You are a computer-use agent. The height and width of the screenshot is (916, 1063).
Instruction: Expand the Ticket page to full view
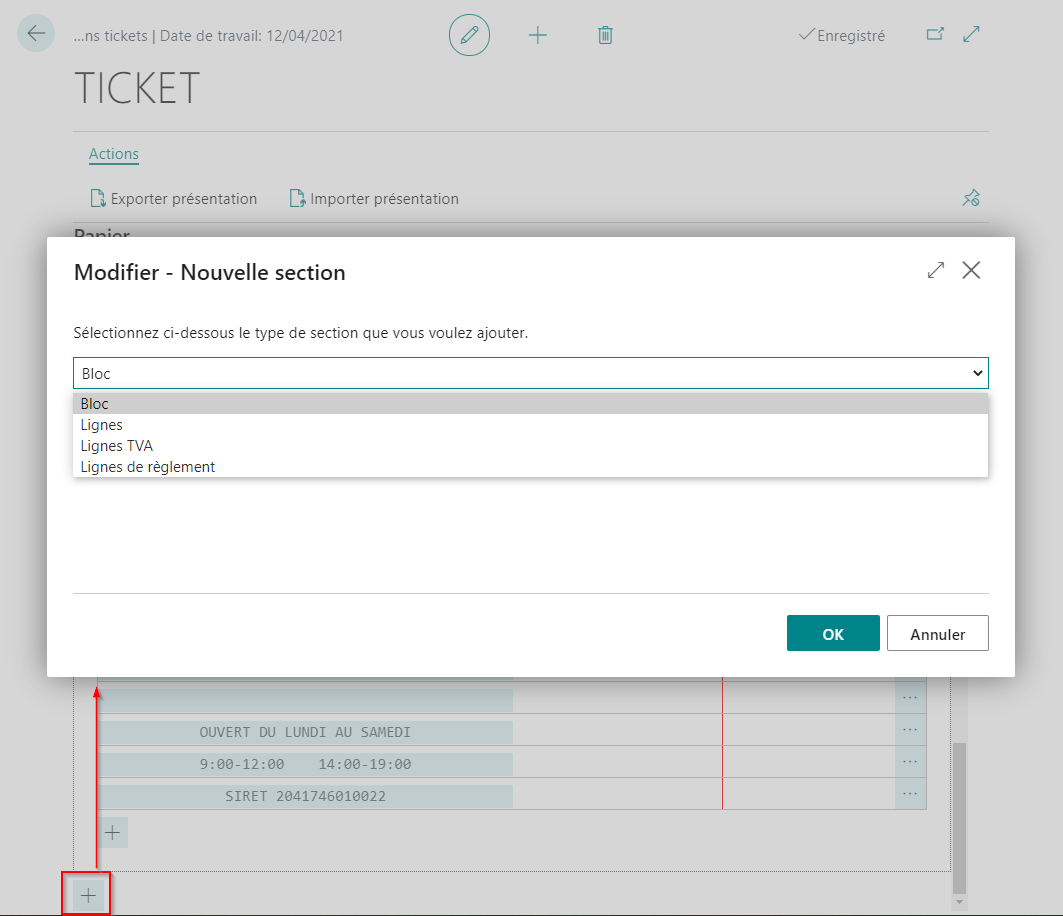(971, 34)
